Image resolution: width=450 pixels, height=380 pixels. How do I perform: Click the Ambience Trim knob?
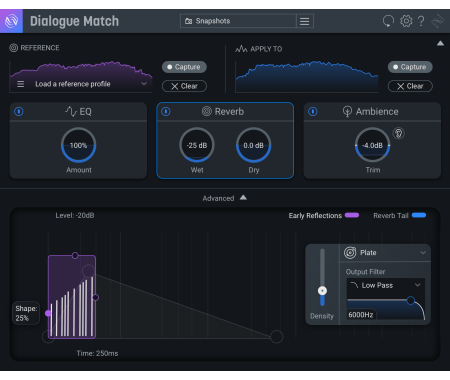point(372,145)
